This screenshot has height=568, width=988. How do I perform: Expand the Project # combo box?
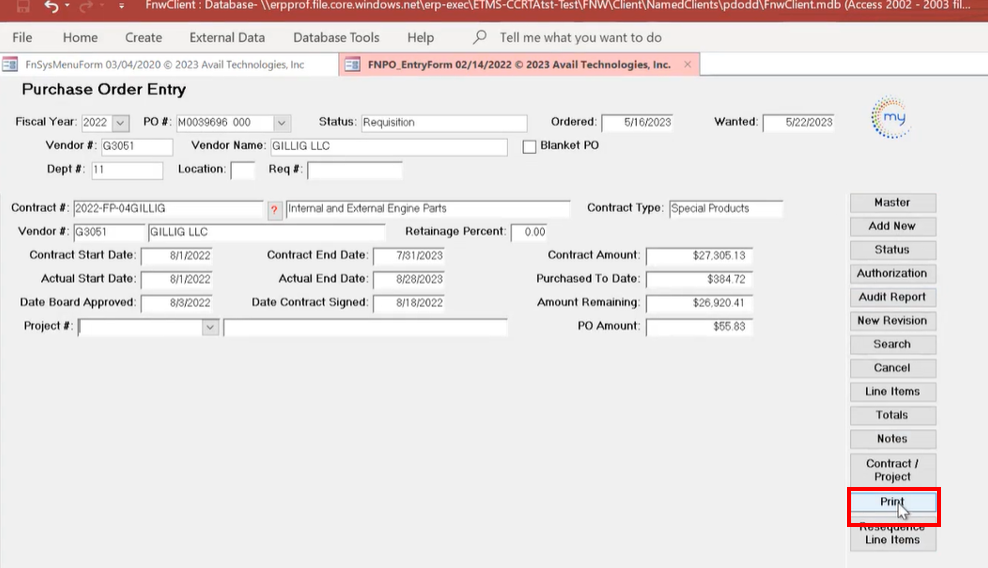coord(210,327)
